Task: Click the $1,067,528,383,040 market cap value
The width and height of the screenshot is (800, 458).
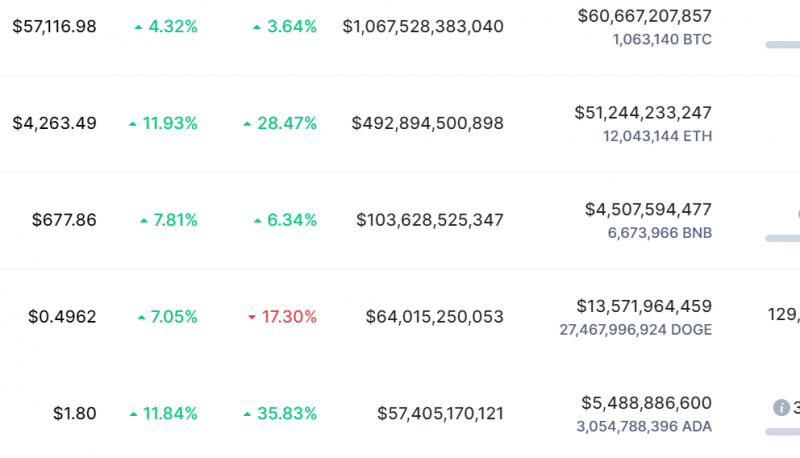Action: click(x=423, y=27)
